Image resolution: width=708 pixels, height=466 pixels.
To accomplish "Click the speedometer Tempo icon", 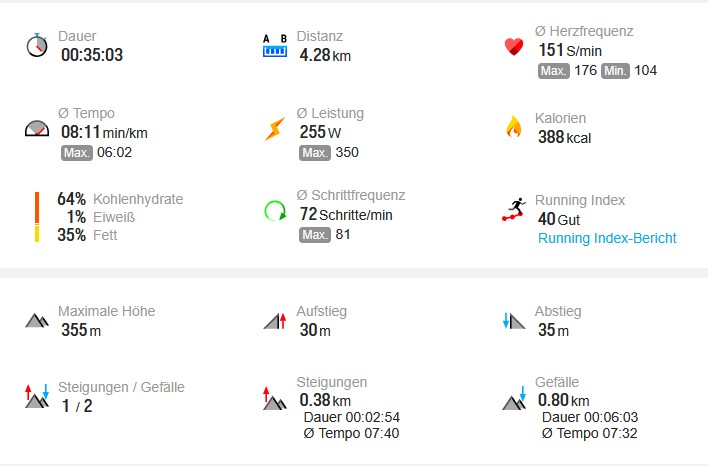I will [x=37, y=129].
